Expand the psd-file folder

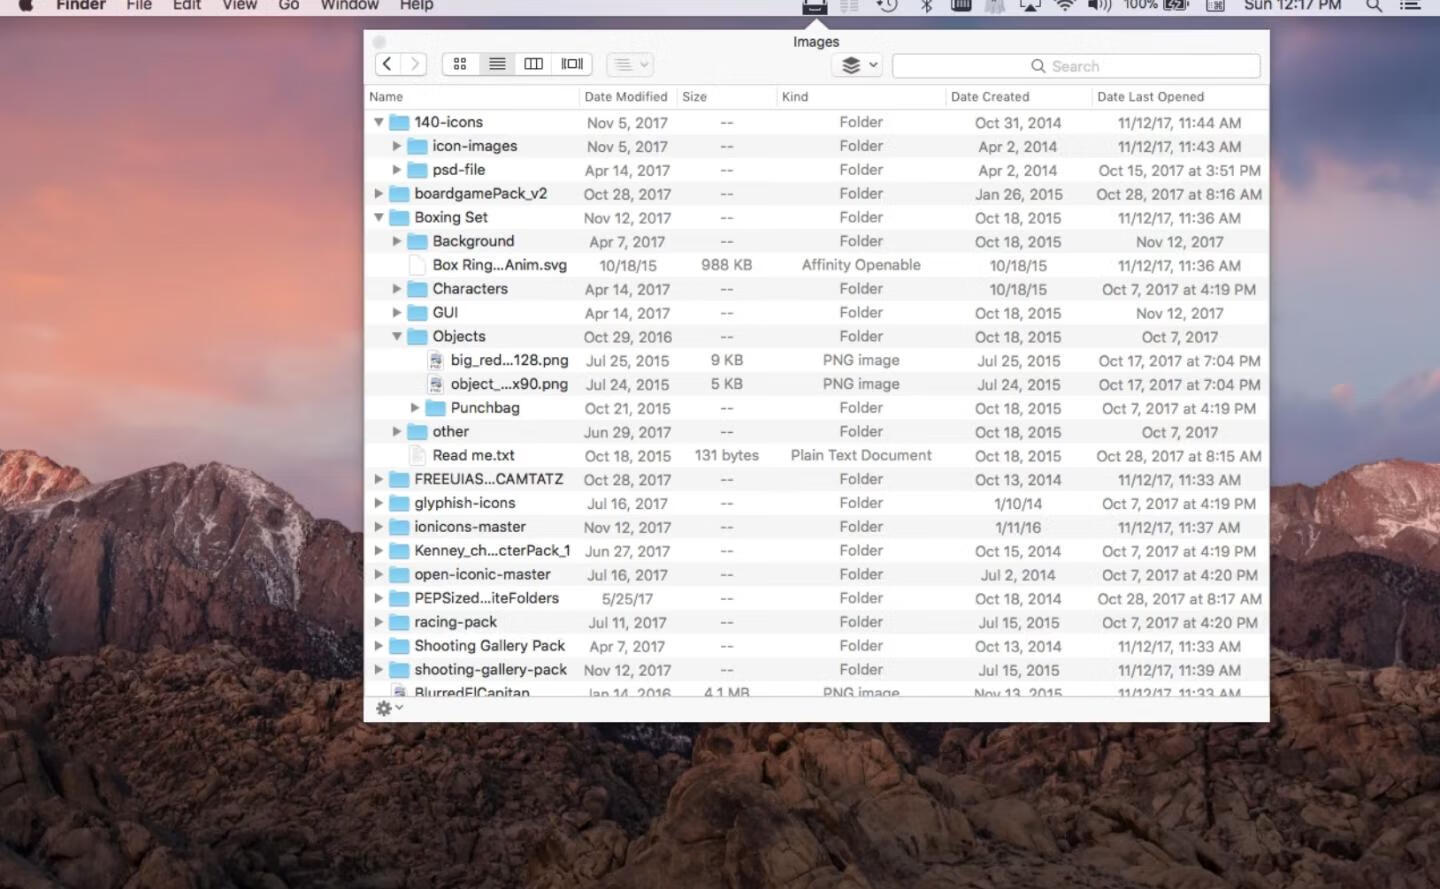tap(397, 170)
